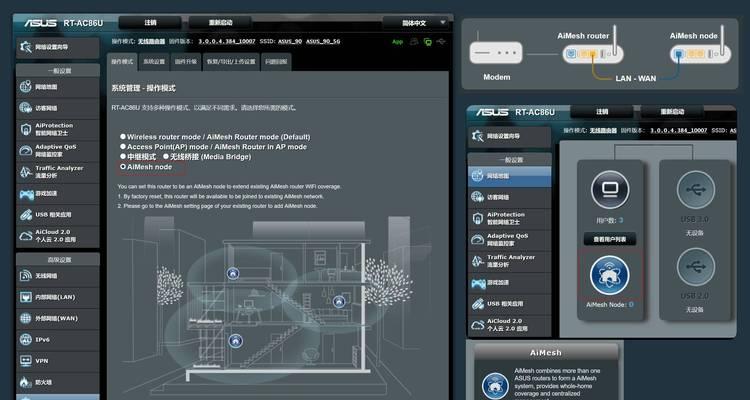Image resolution: width=750 pixels, height=400 pixels.
Task: Click the 用户数 client count value 3
Action: pos(621,221)
